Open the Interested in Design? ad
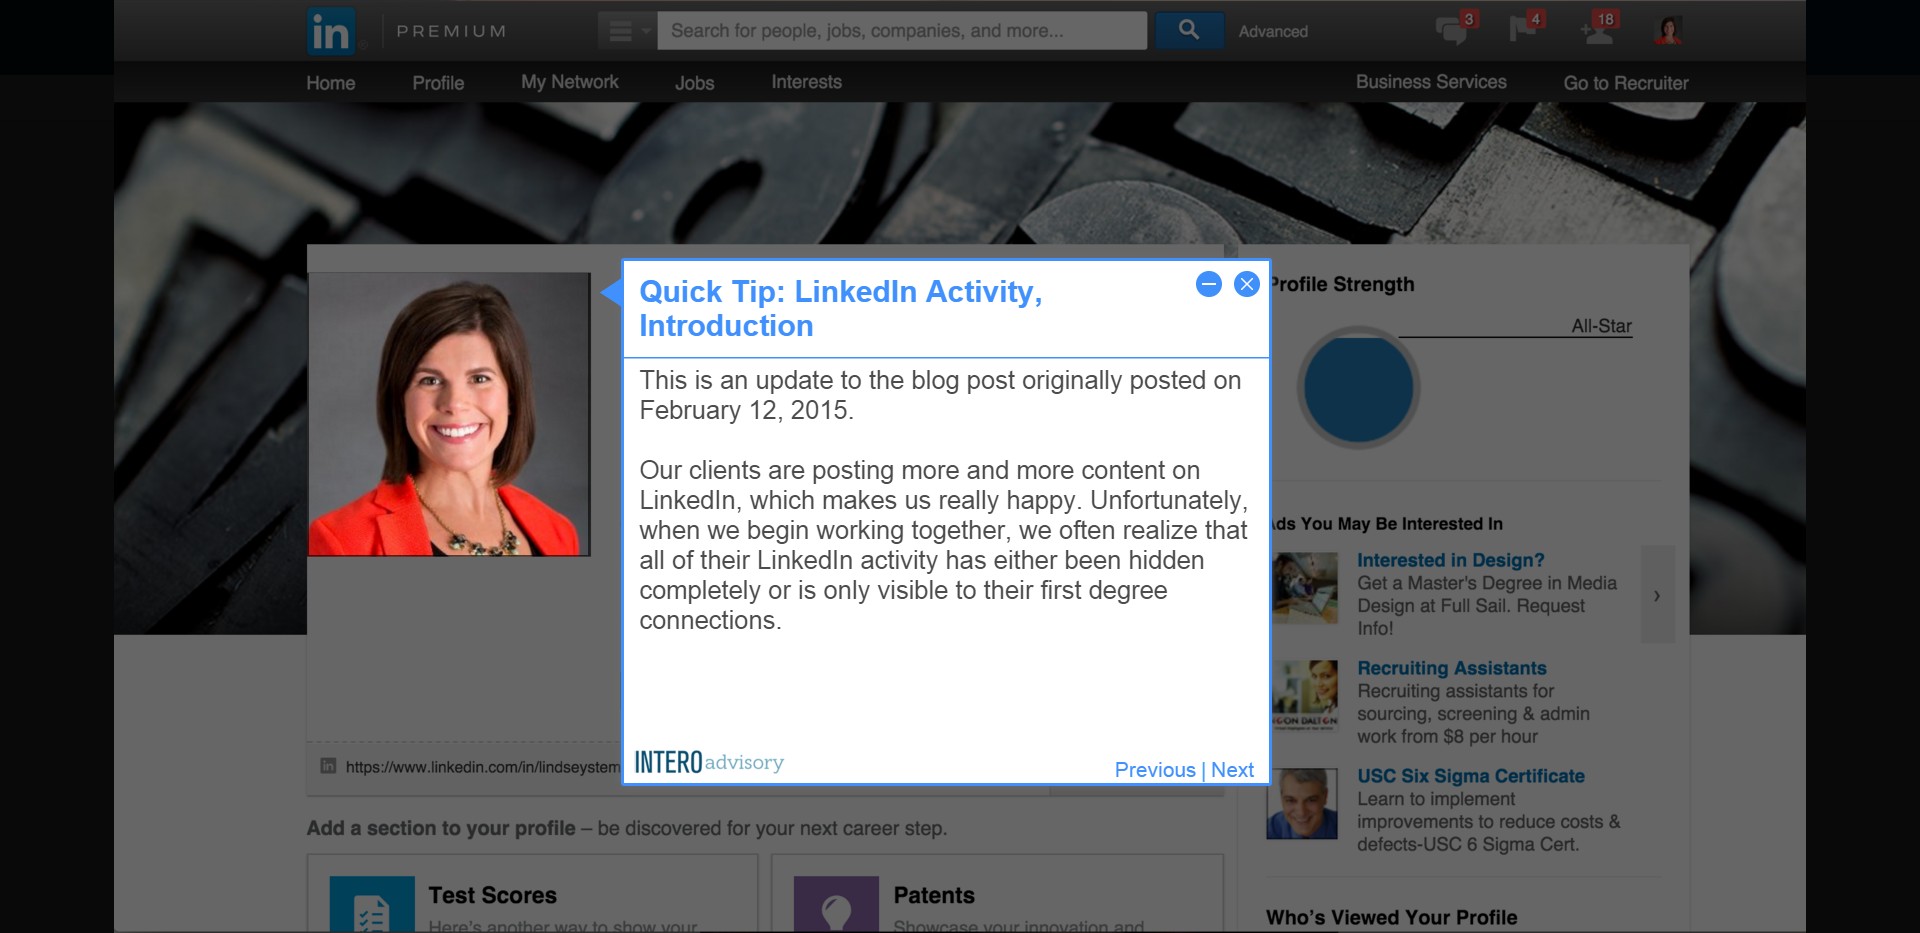Viewport: 1920px width, 933px height. [1450, 560]
